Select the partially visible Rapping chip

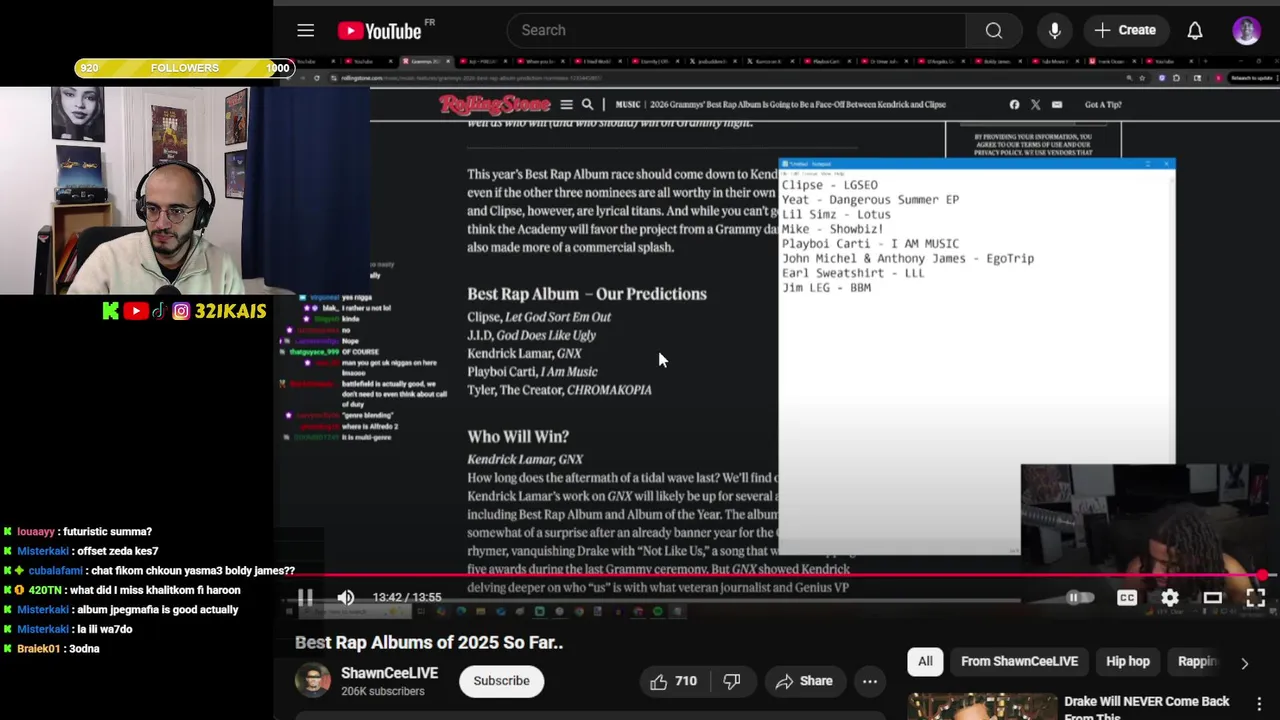[1196, 661]
